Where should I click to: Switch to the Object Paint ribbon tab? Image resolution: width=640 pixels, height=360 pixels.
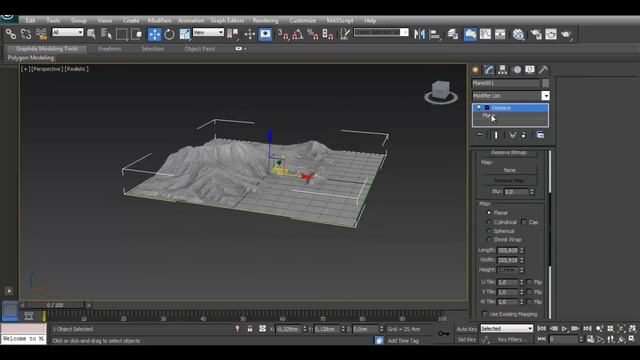[x=200, y=49]
